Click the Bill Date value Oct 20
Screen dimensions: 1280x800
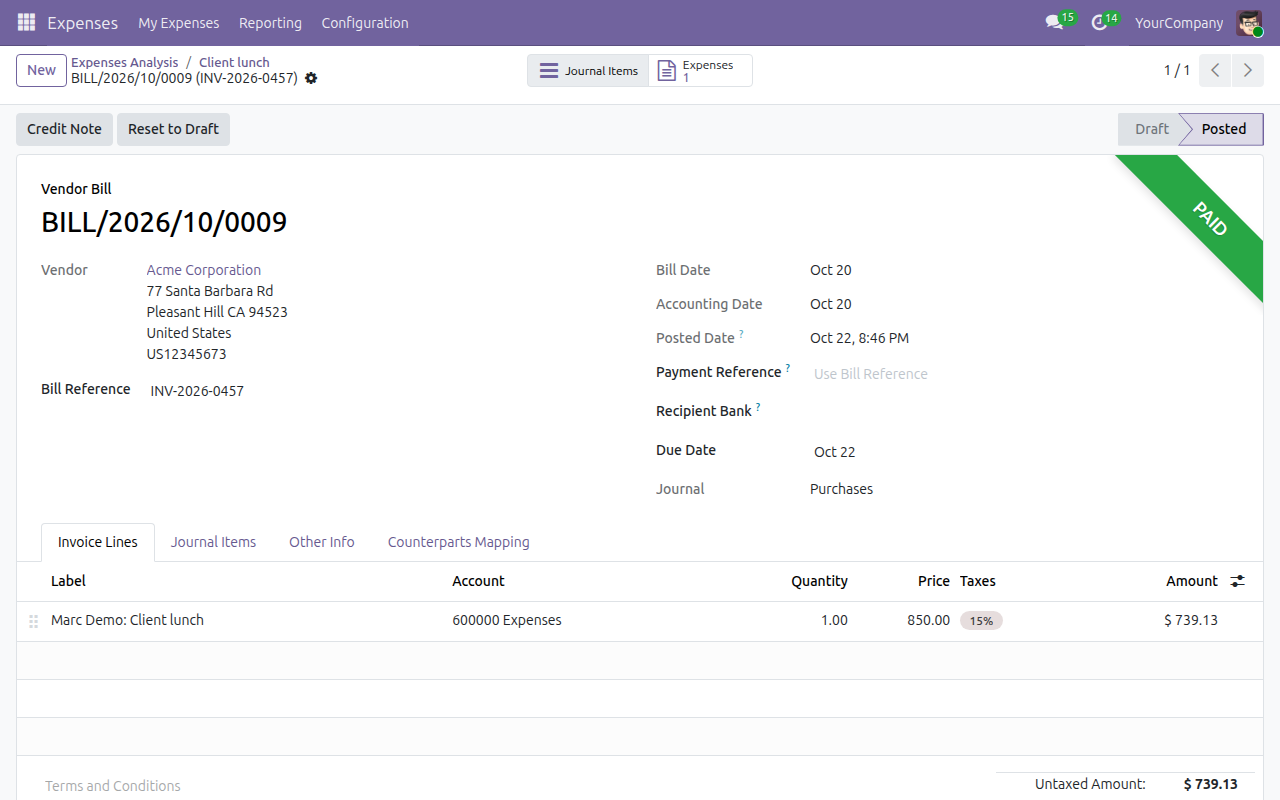(831, 270)
